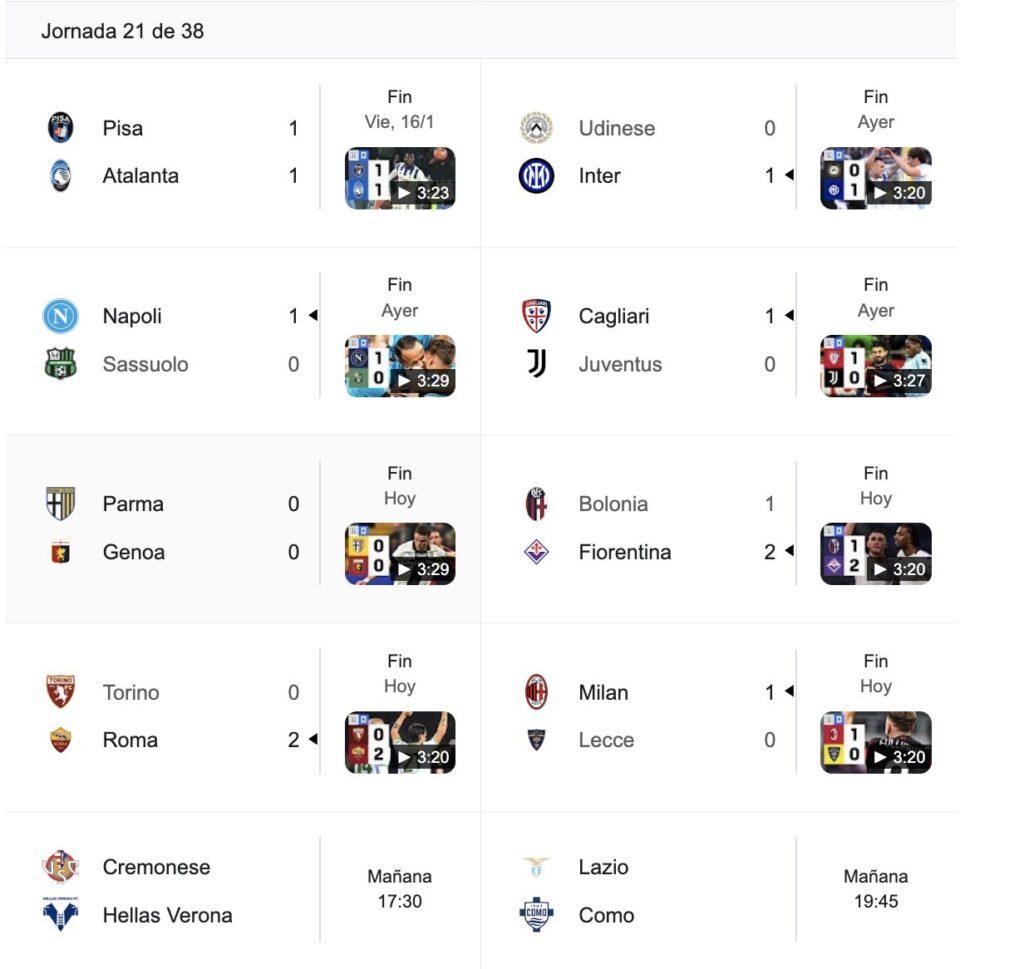Click the Fiorentina crest icon

(x=537, y=552)
